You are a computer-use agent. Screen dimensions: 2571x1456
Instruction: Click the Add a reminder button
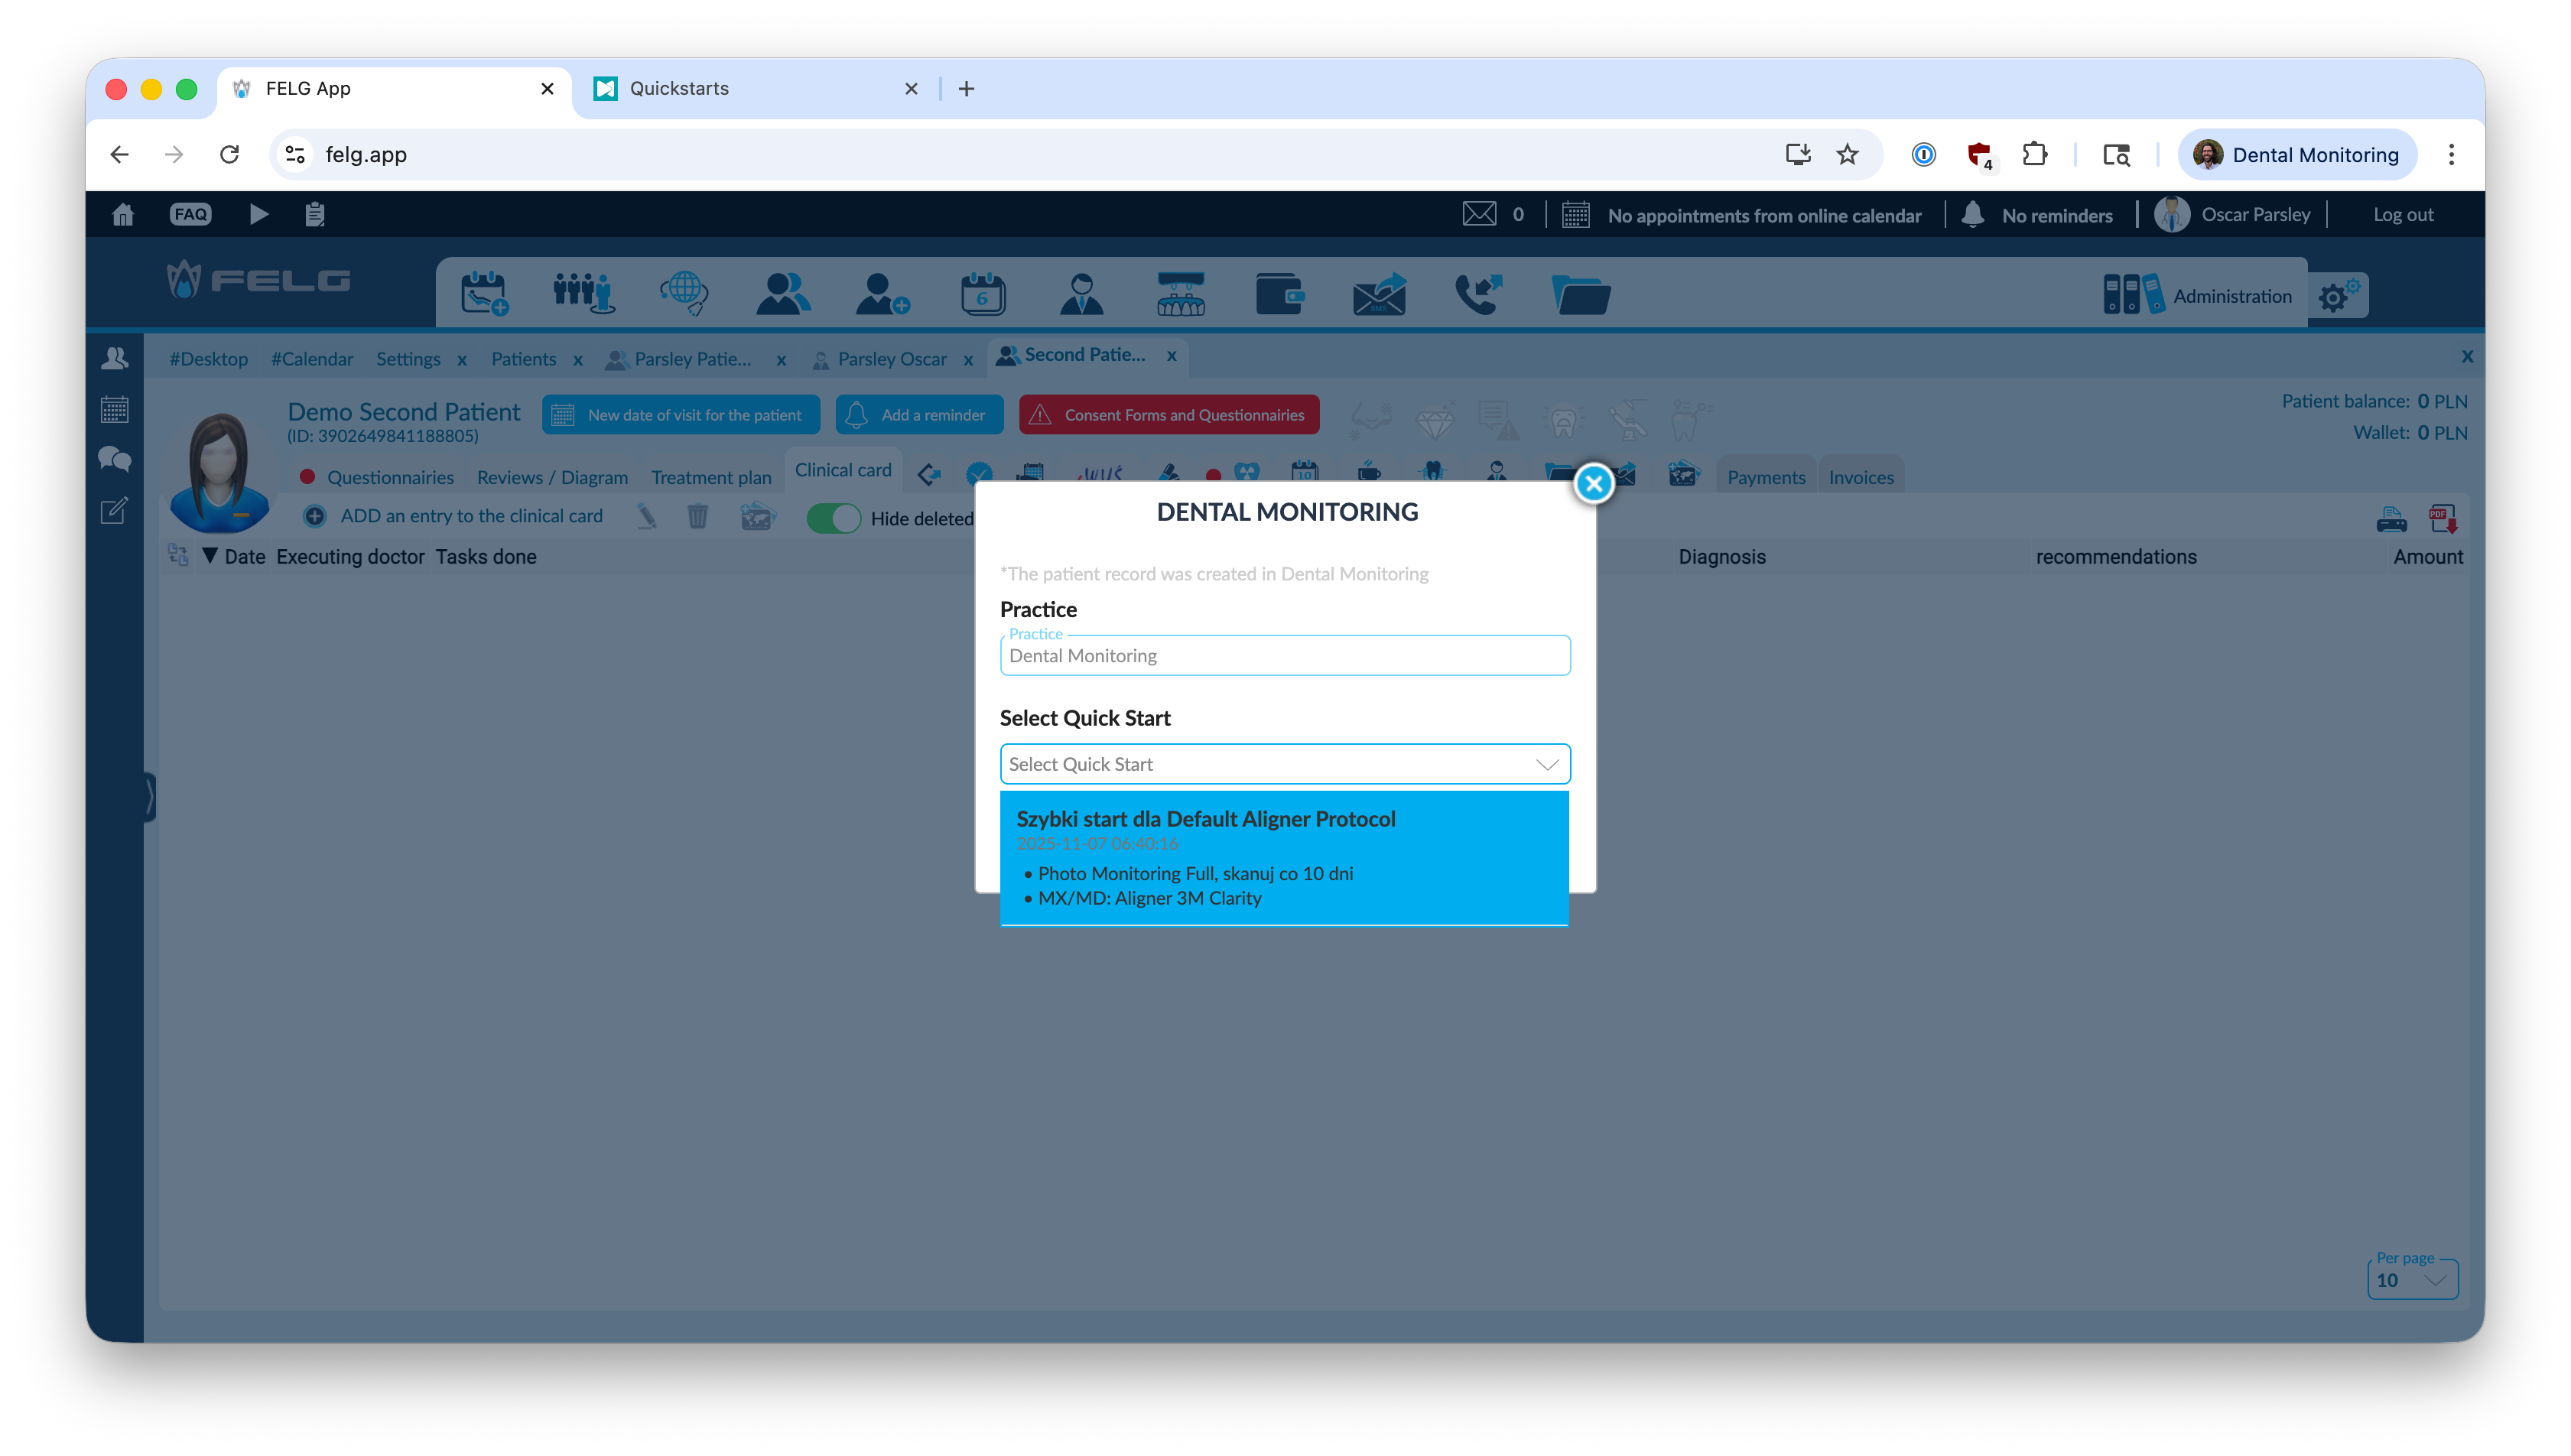click(919, 415)
